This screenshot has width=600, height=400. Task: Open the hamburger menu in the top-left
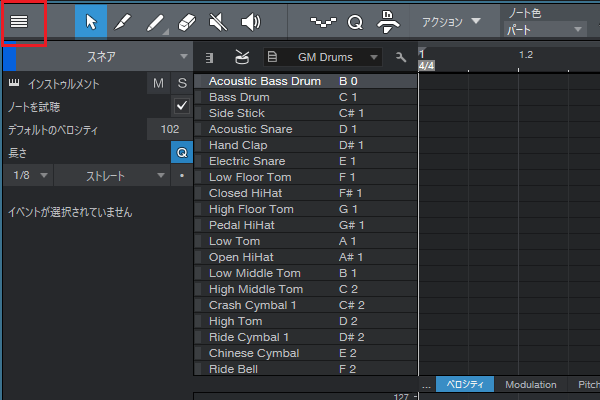(x=19, y=21)
